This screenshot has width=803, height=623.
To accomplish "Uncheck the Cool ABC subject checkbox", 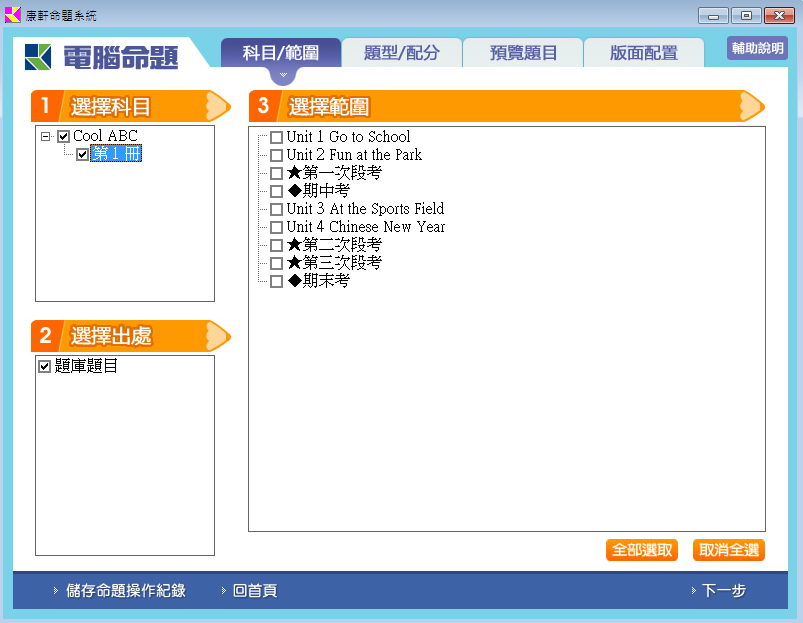I will tap(64, 136).
